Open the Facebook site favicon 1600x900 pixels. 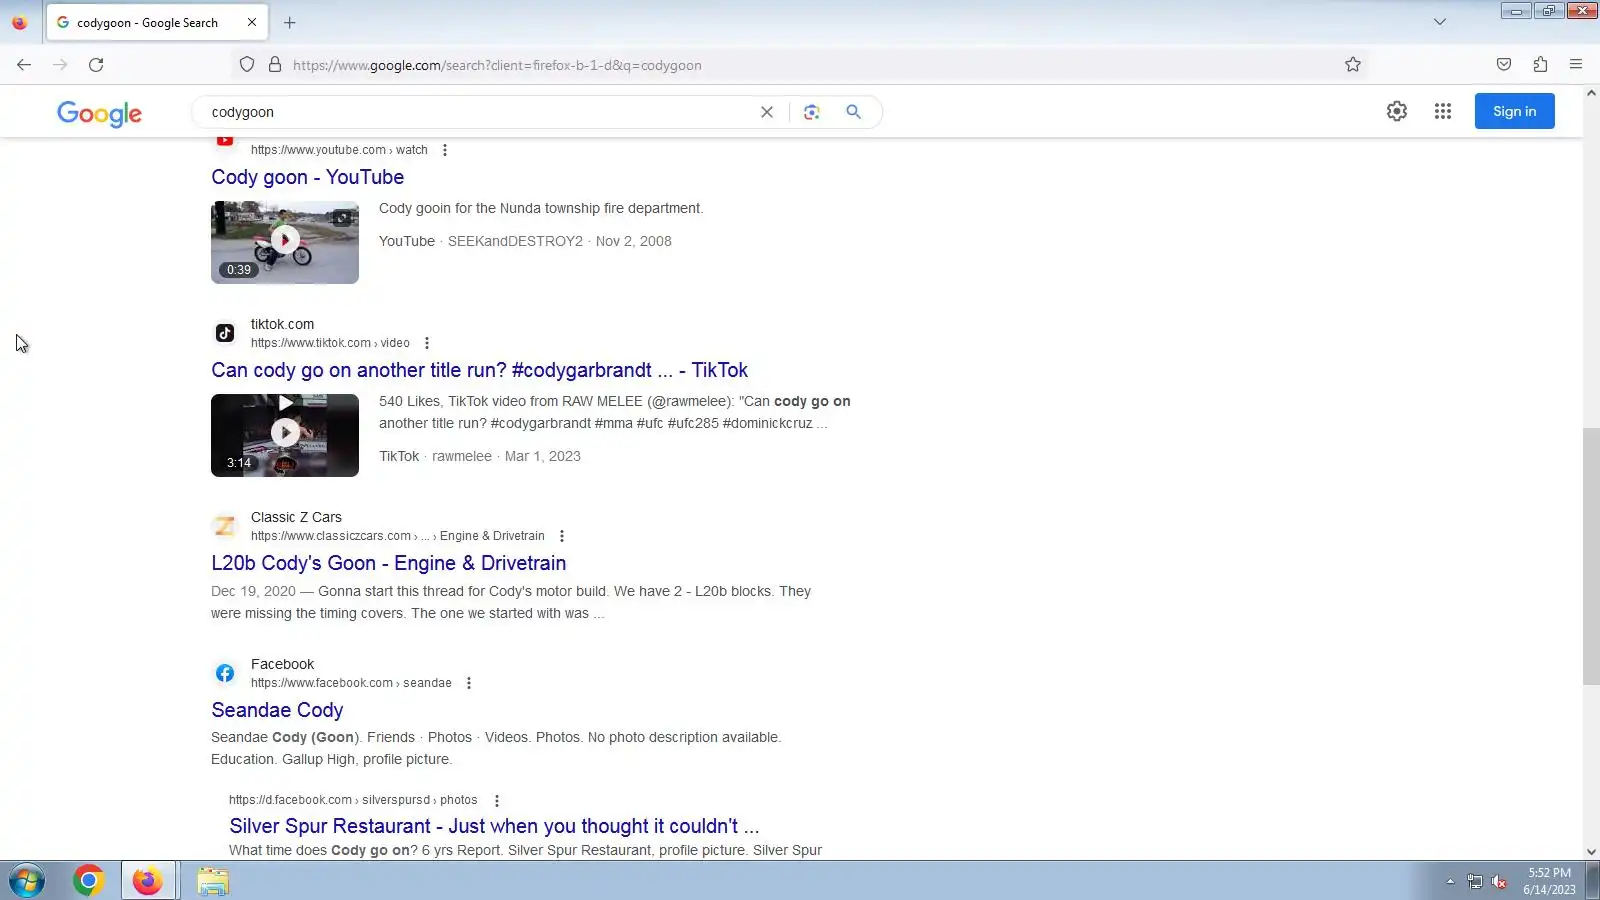(225, 673)
